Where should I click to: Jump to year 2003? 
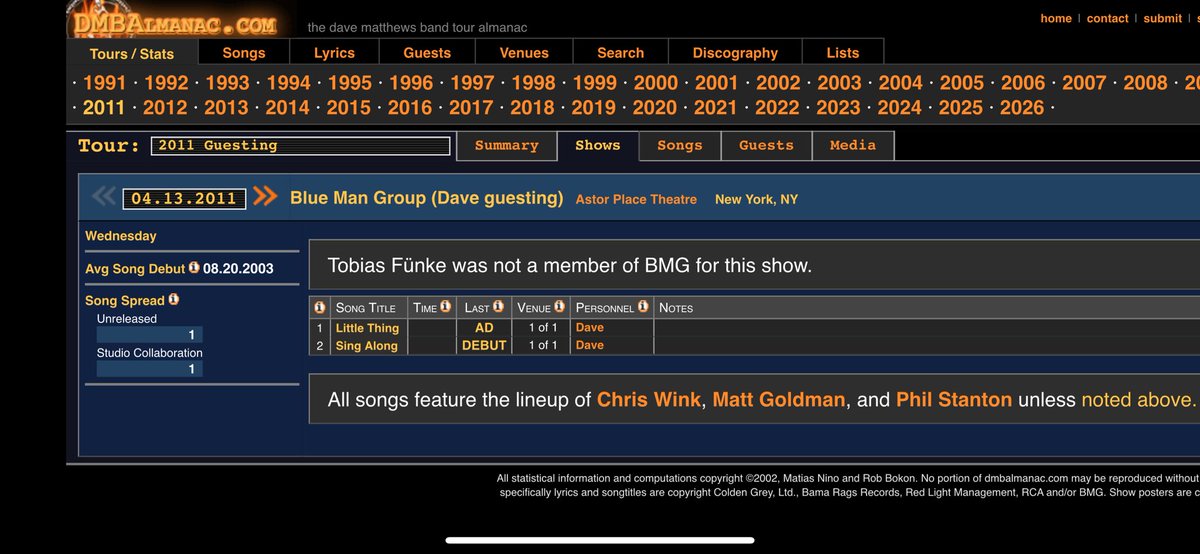[839, 83]
